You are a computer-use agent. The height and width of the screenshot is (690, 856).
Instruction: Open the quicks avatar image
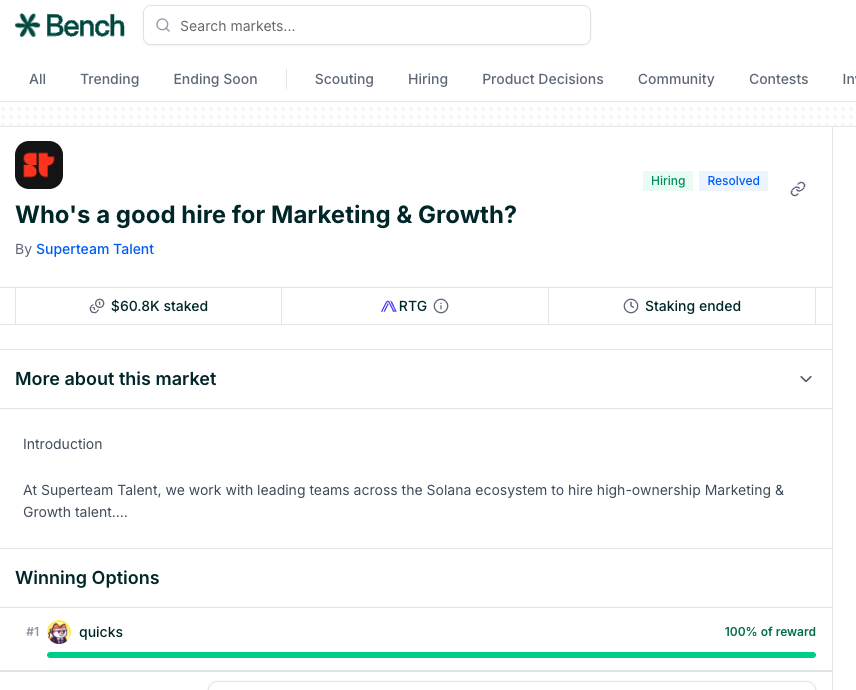[x=59, y=632]
